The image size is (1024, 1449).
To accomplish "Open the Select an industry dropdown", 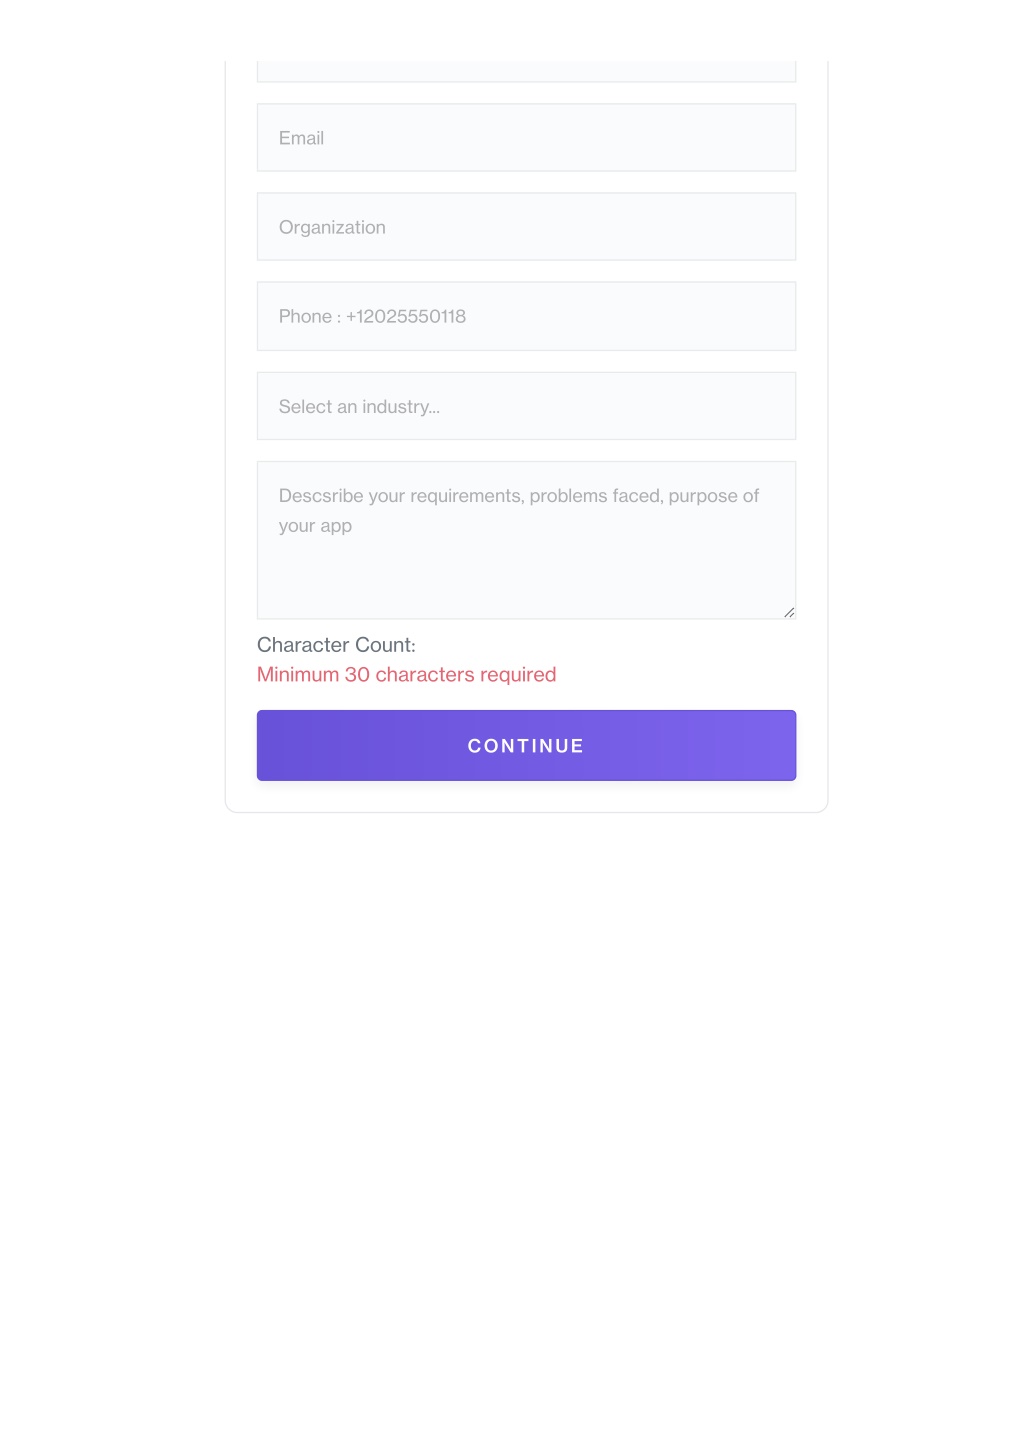I will pos(526,406).
